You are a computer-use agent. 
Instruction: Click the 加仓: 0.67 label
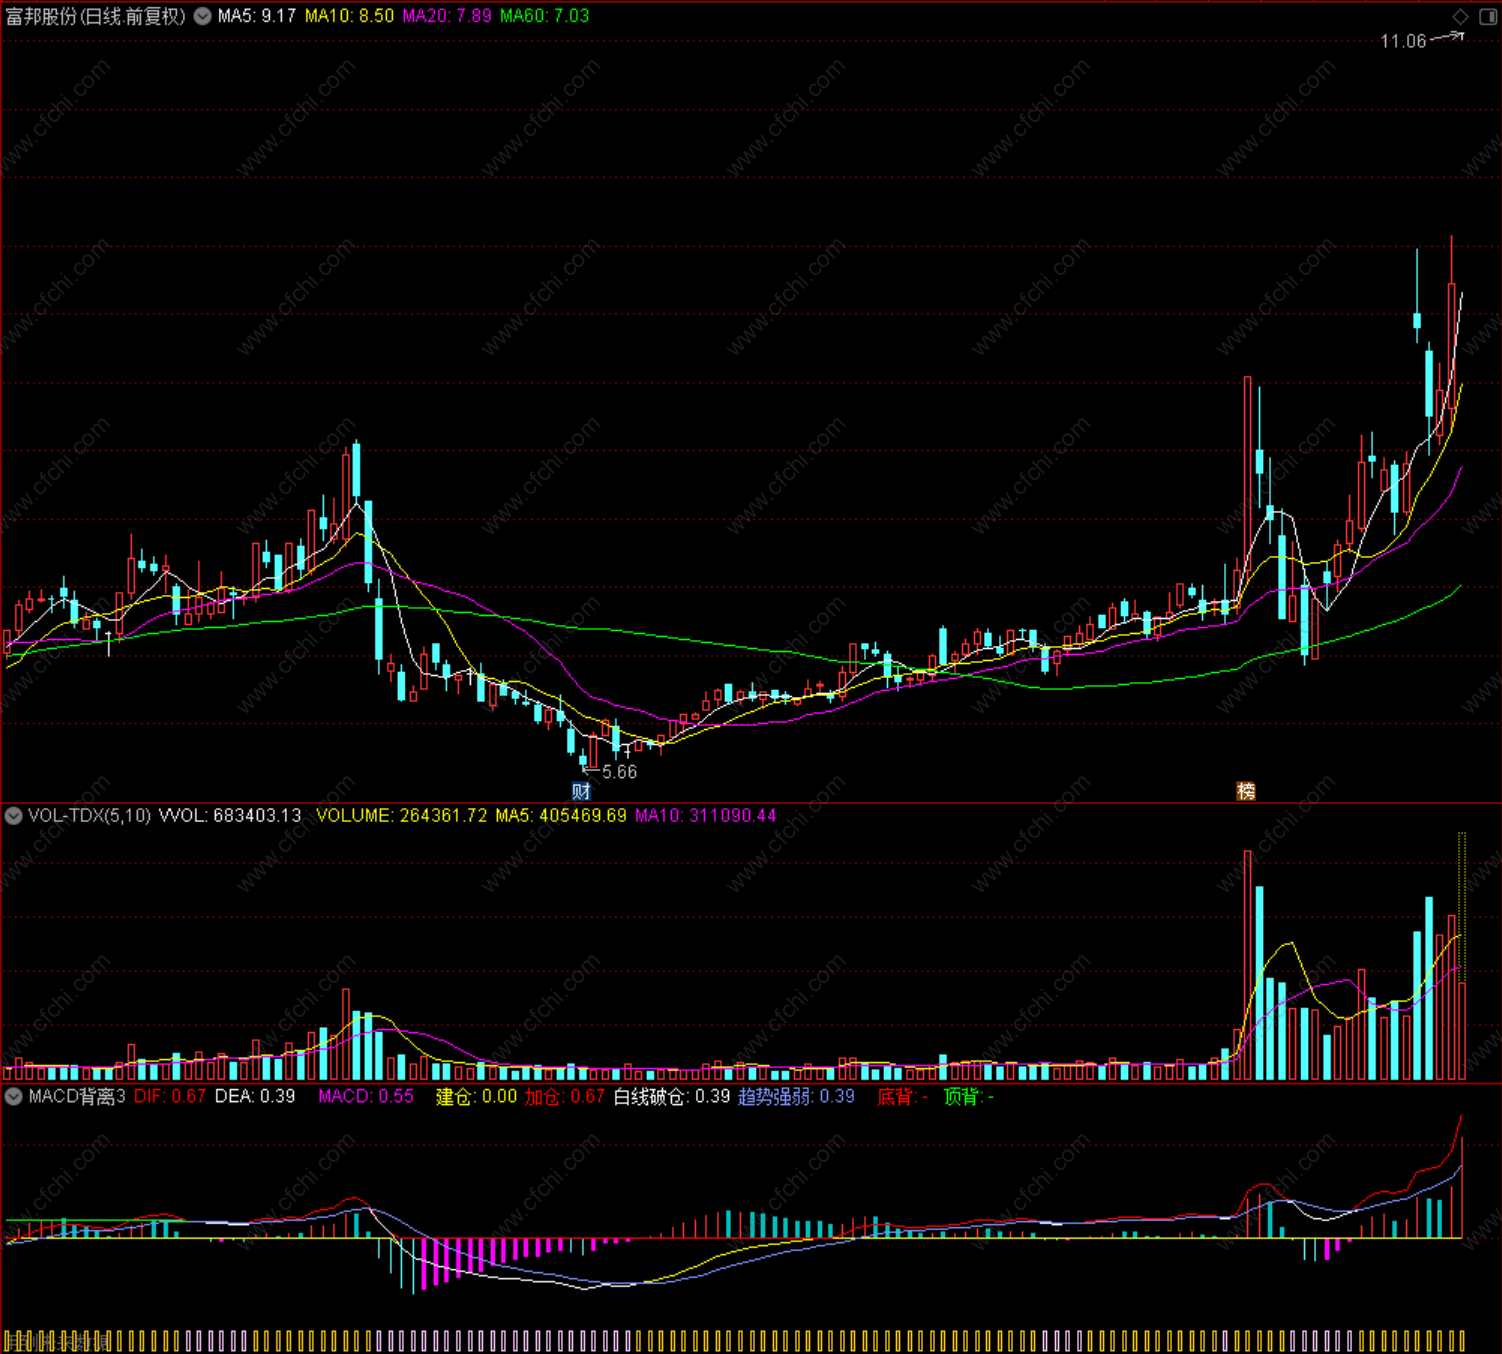pos(565,1097)
